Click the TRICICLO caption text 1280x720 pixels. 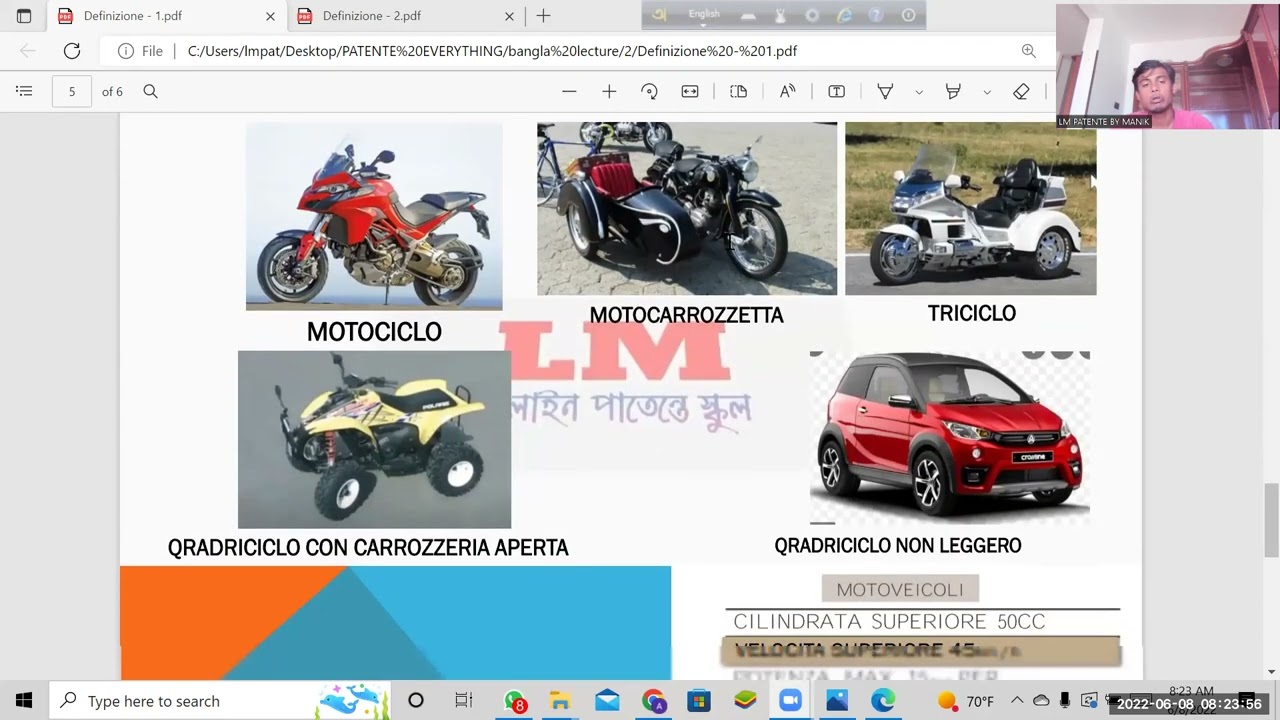click(x=971, y=313)
